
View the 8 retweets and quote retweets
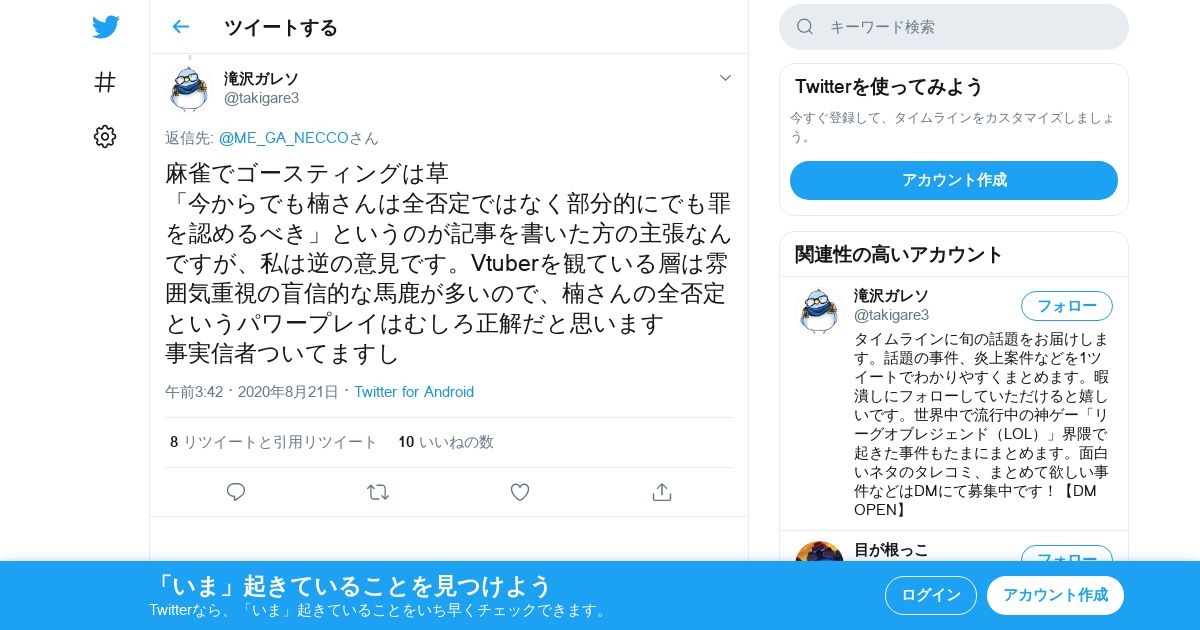[x=274, y=442]
